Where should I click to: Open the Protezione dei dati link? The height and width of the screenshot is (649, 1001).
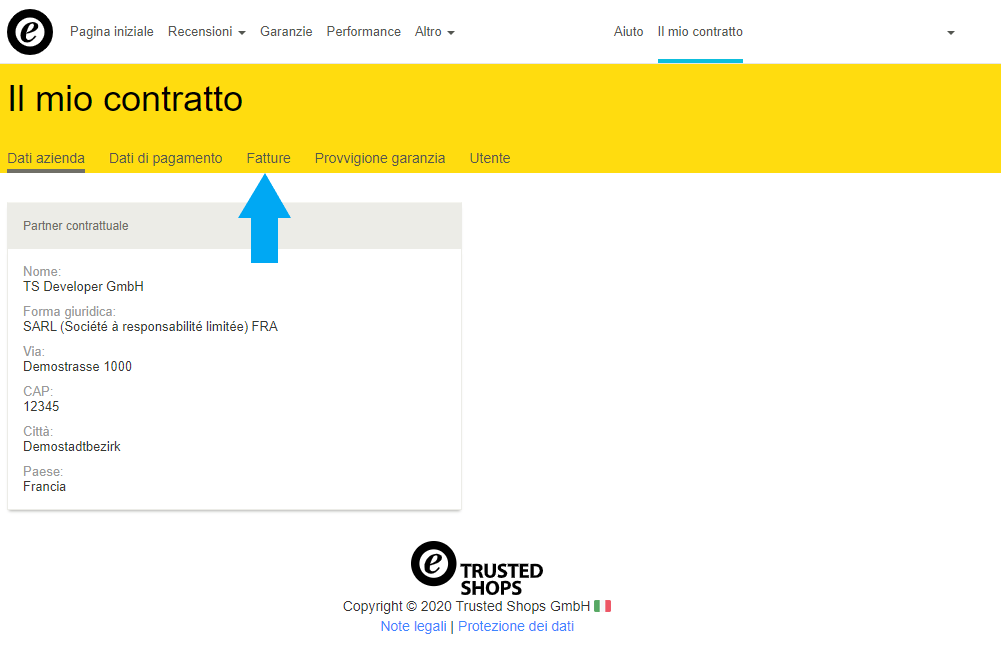[x=516, y=626]
